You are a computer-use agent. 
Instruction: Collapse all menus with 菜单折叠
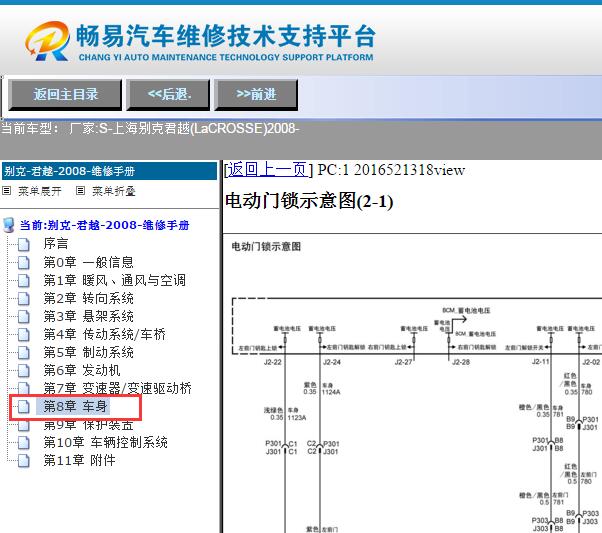click(x=114, y=191)
